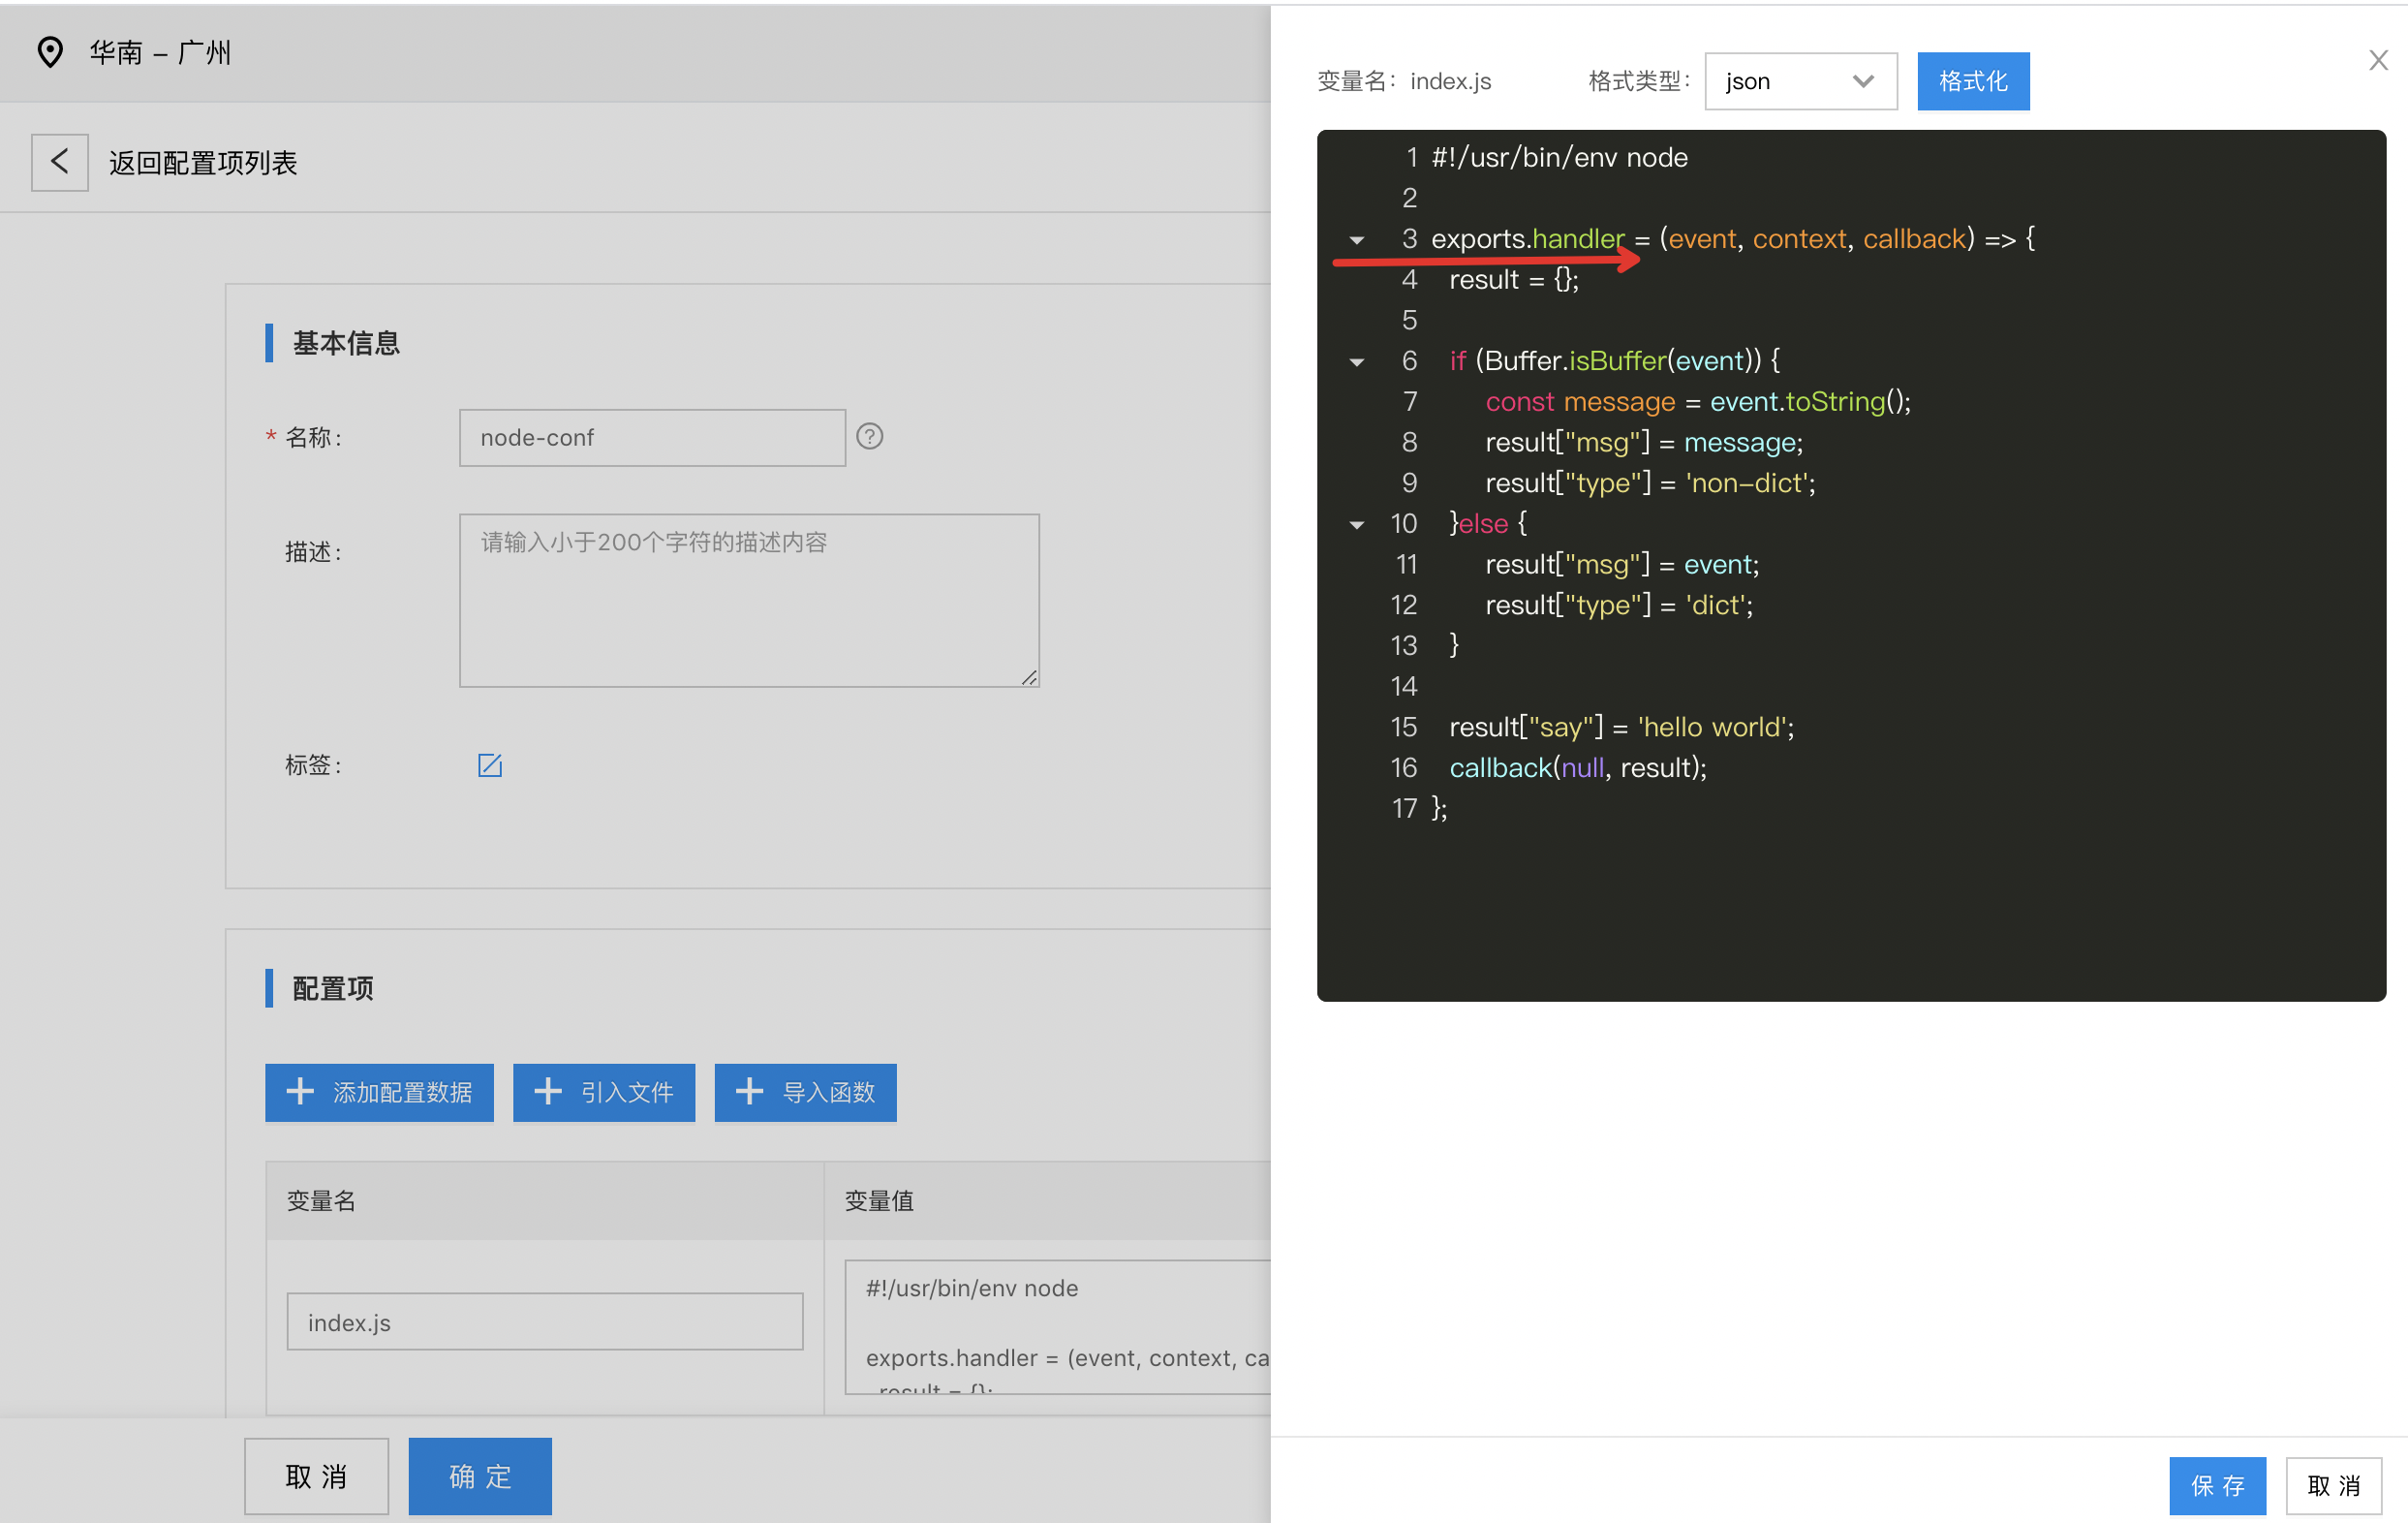This screenshot has width=2408, height=1523.
Task: Open the 格式类型 json dropdown
Action: click(x=1800, y=81)
